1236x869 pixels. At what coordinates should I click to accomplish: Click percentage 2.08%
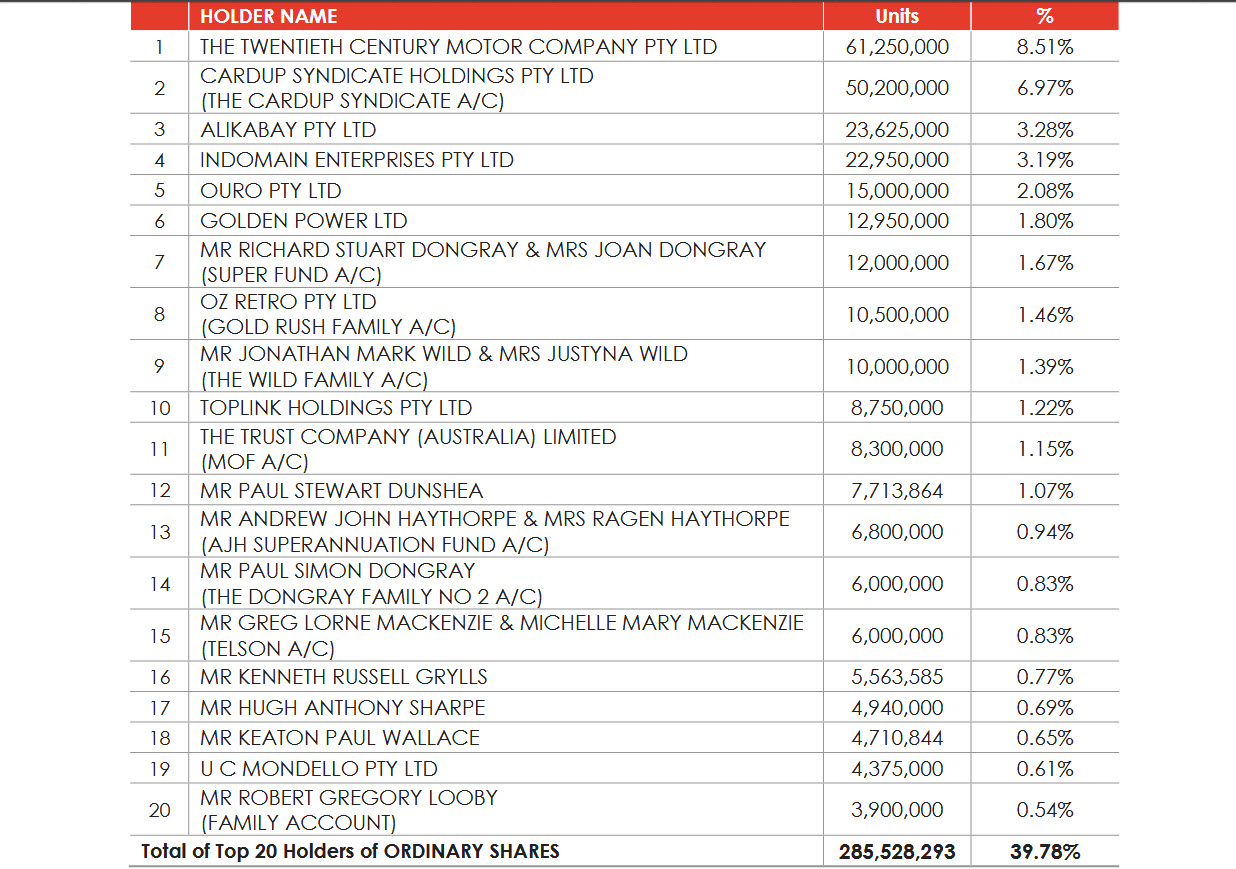tap(1045, 191)
